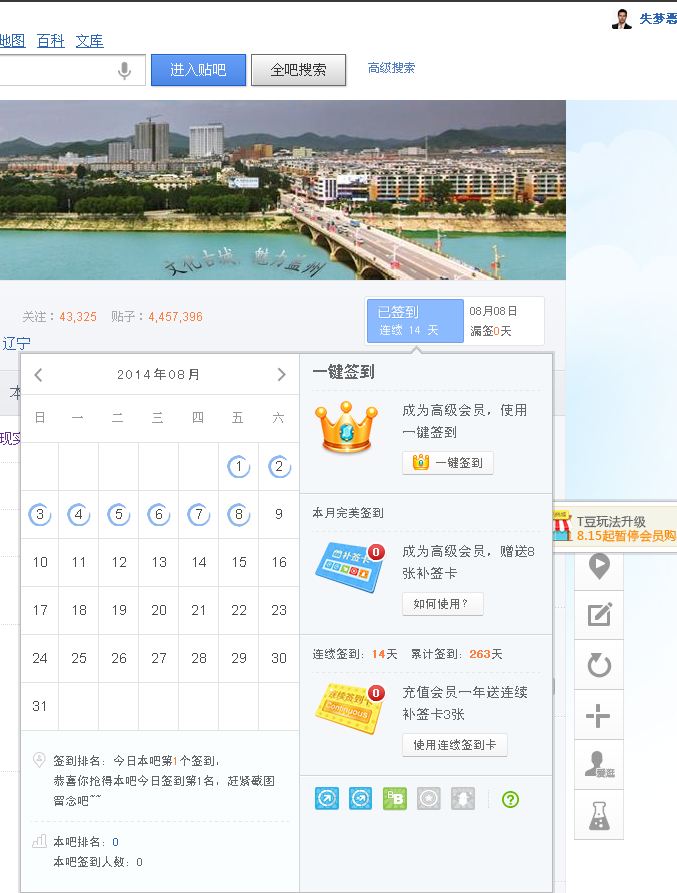Viewport: 677px width, 893px height.
Task: Open the user avatar at top right
Action: [622, 18]
